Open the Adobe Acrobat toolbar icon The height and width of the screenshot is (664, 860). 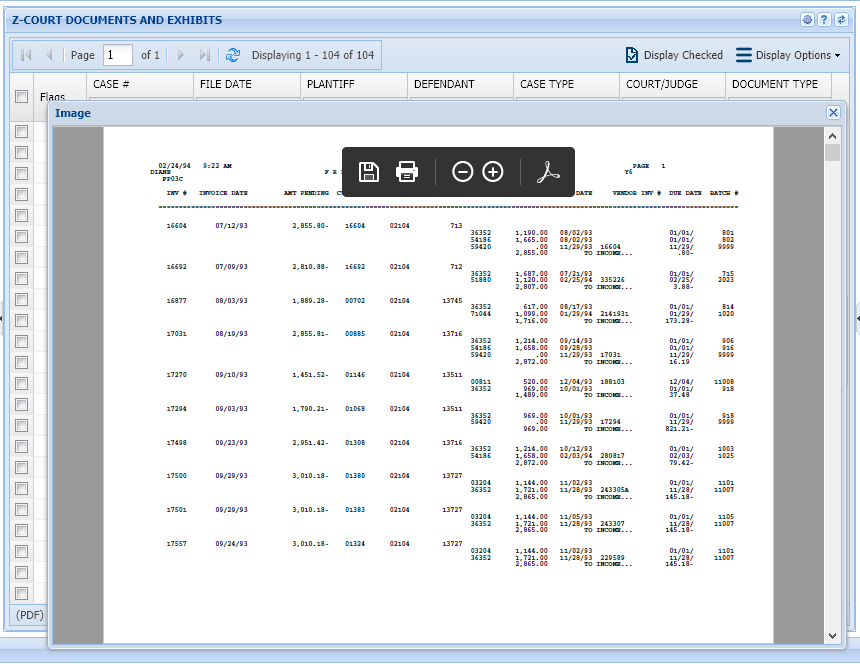(x=547, y=172)
